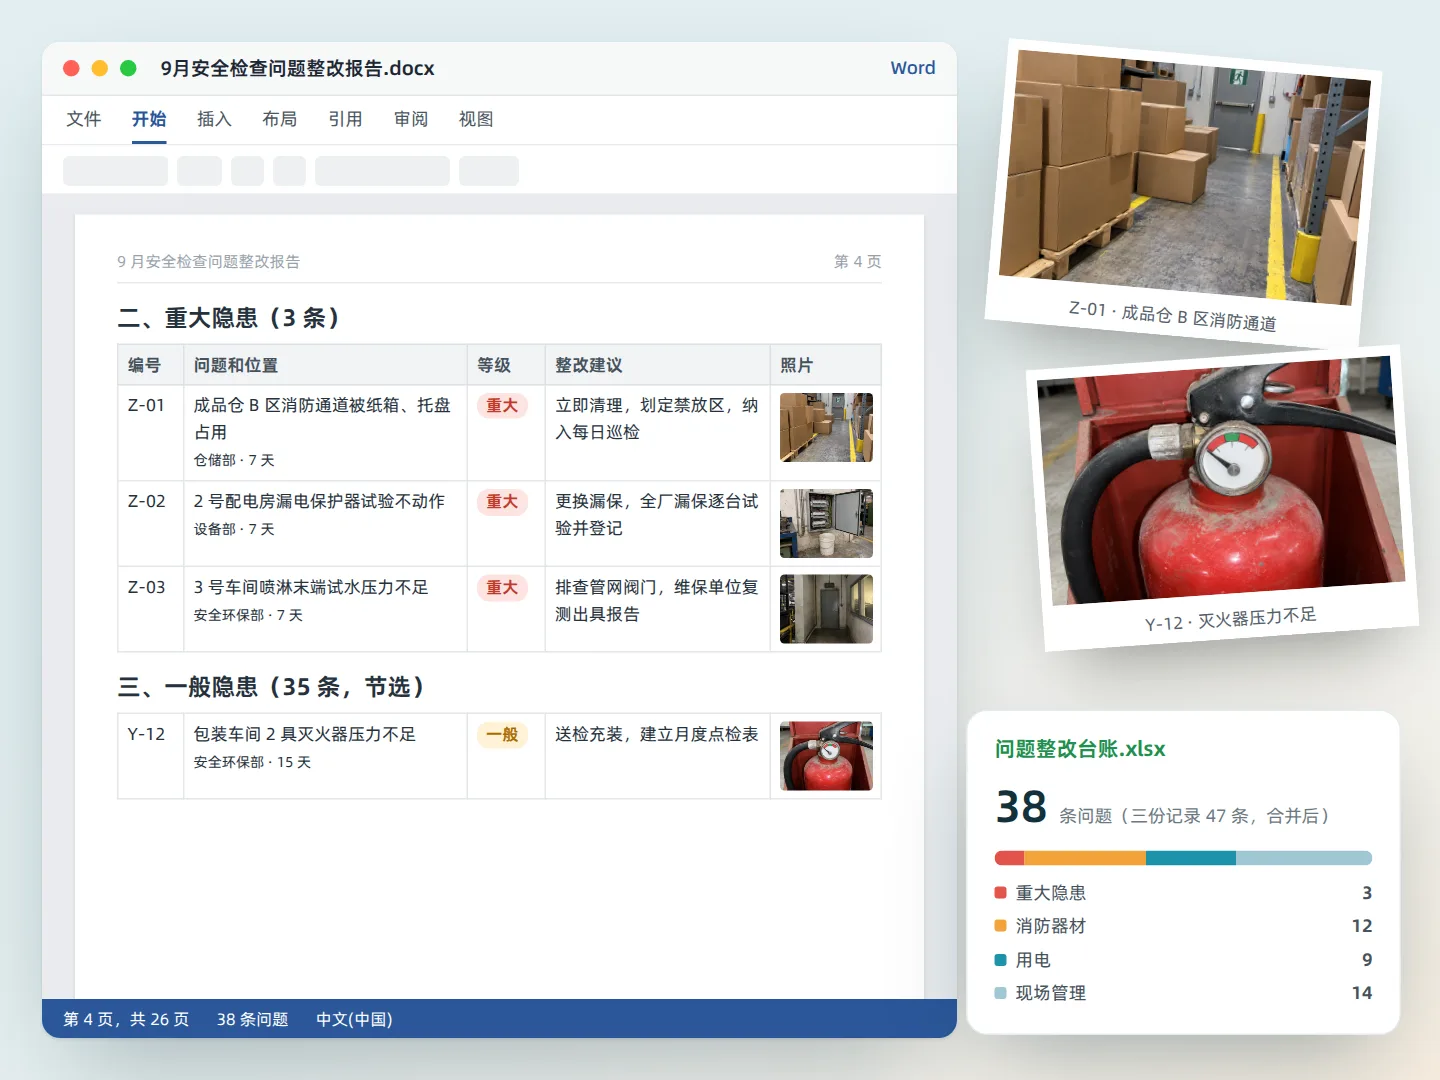Open the 引用 ribbon tab
Viewport: 1440px width, 1080px height.
[345, 119]
